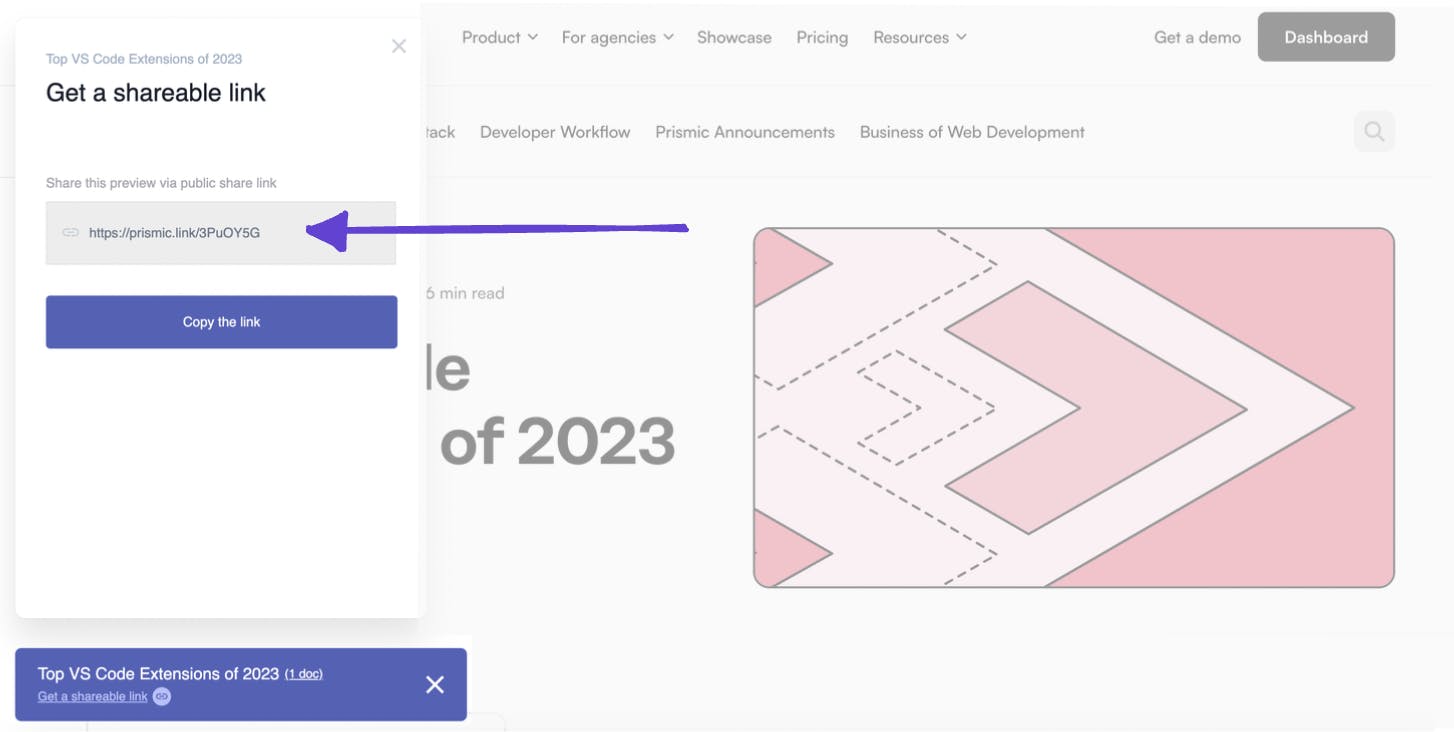Click the Get a demo link

[1197, 37]
